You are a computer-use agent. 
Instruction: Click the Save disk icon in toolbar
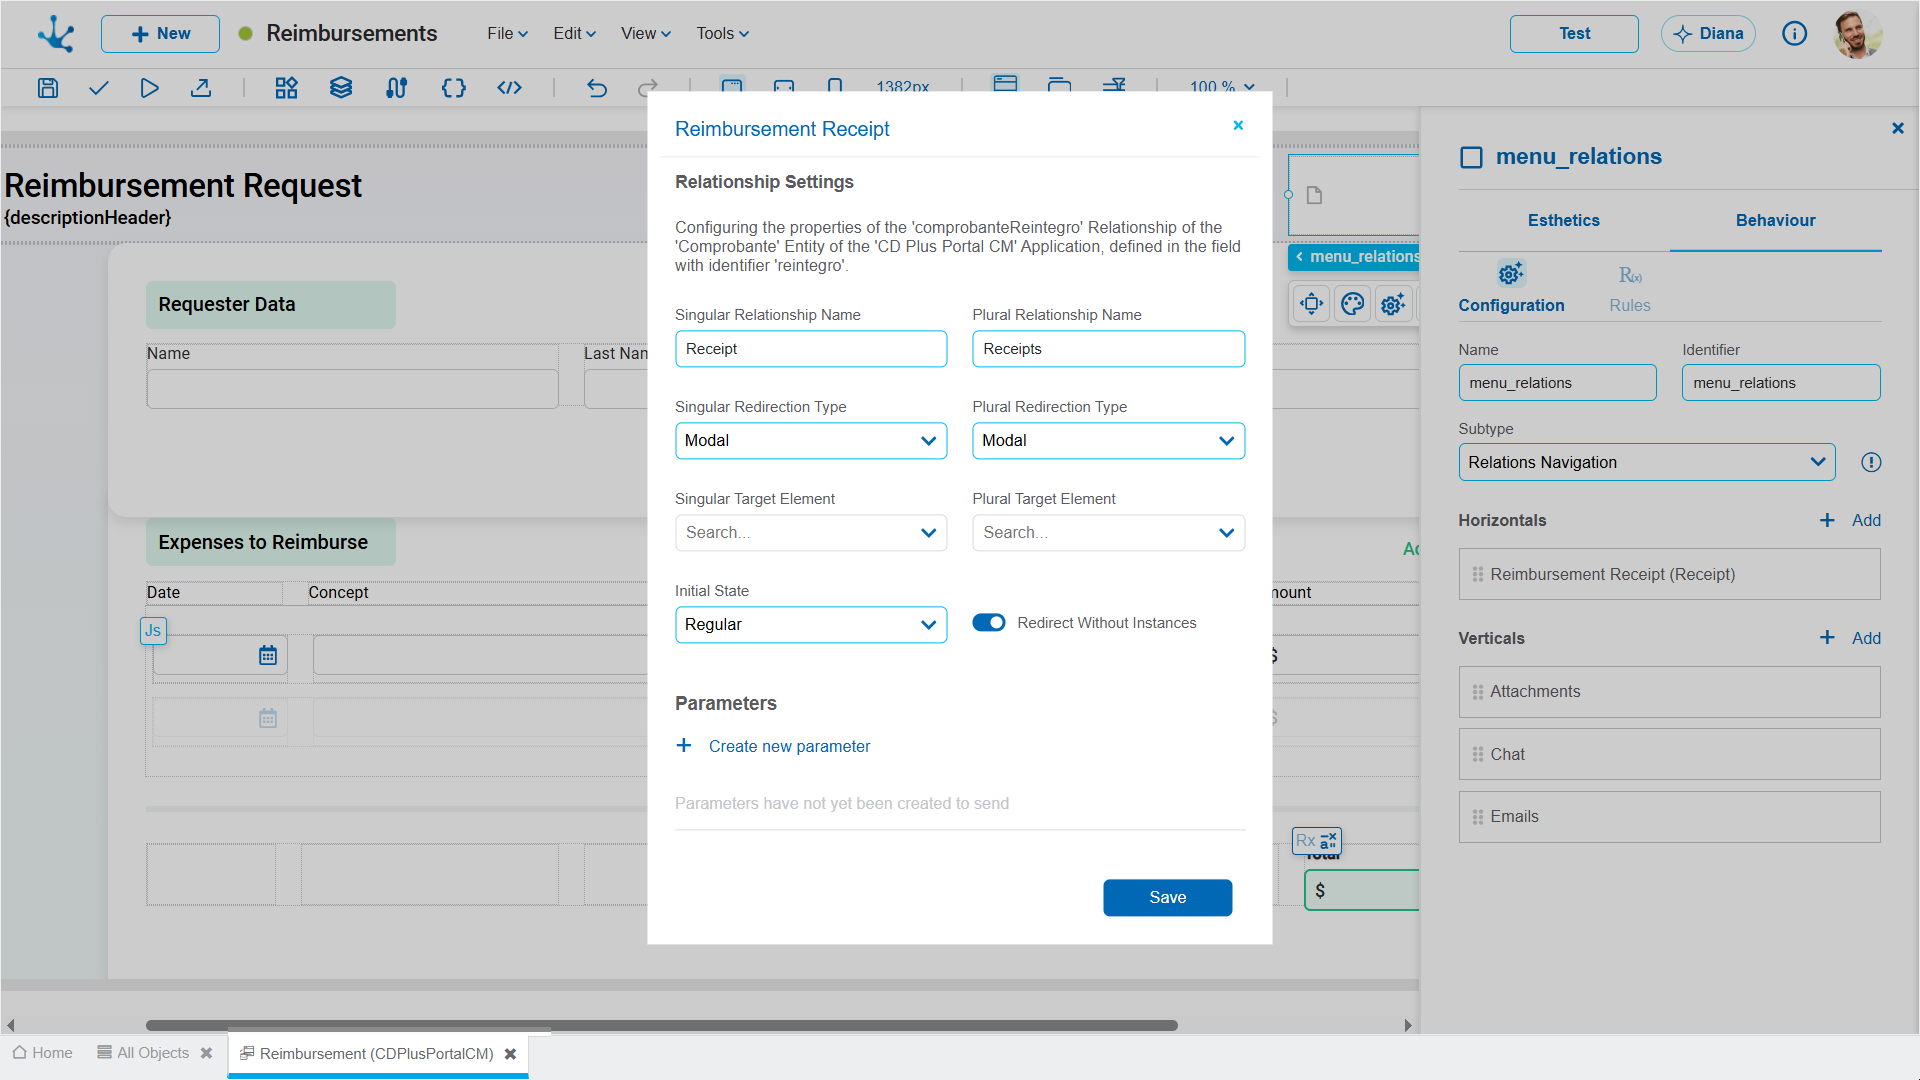[48, 88]
